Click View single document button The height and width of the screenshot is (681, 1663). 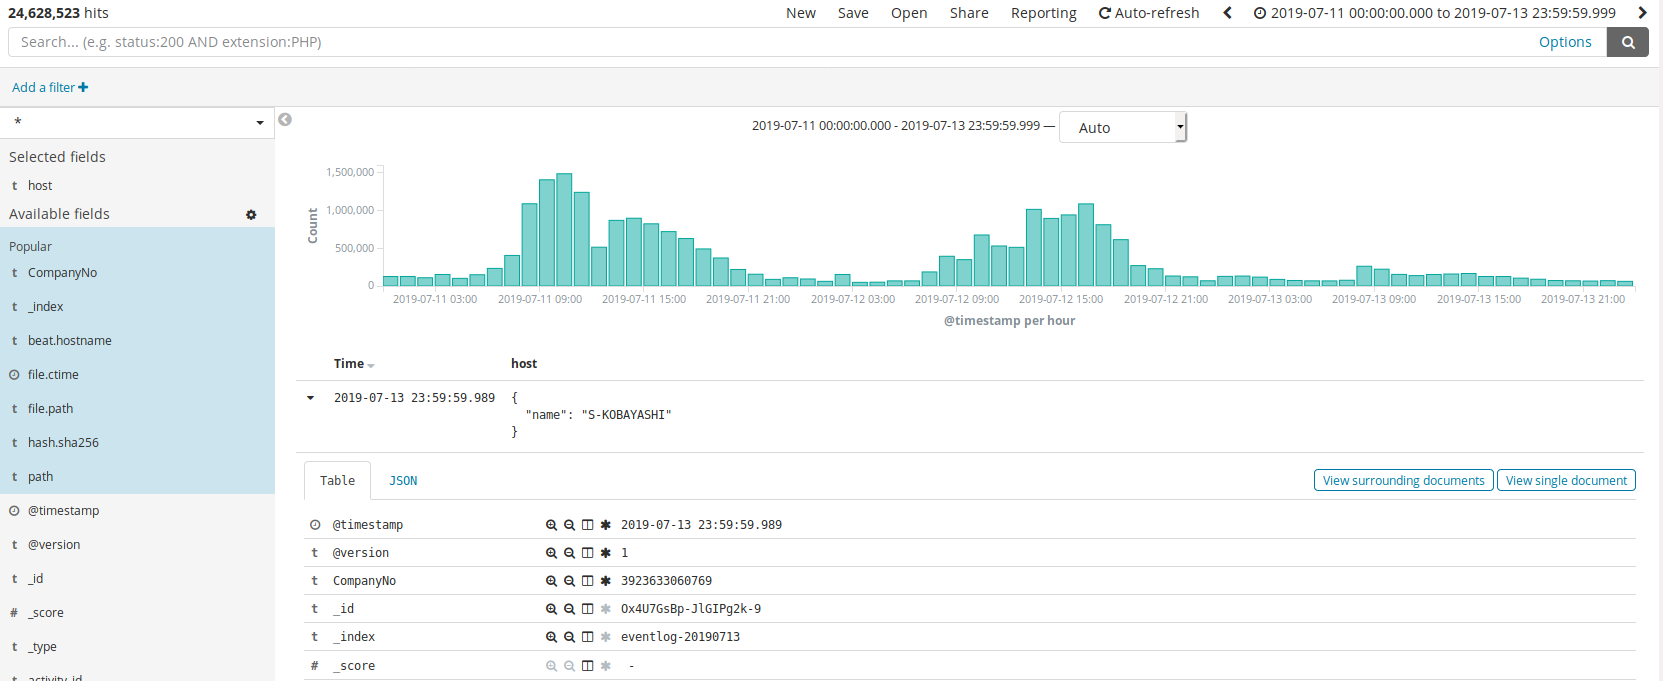click(x=1566, y=481)
